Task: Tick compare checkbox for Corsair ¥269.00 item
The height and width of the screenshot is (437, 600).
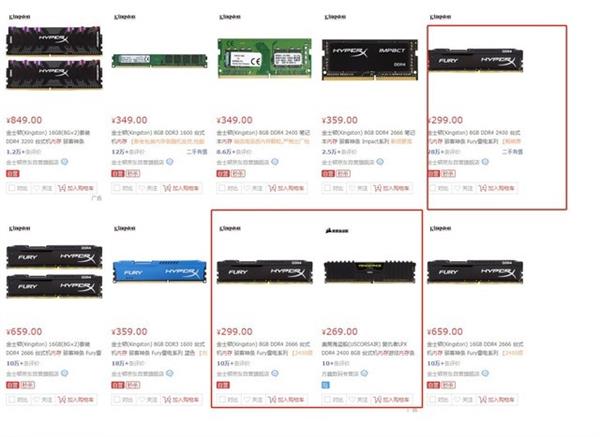Action: click(327, 399)
